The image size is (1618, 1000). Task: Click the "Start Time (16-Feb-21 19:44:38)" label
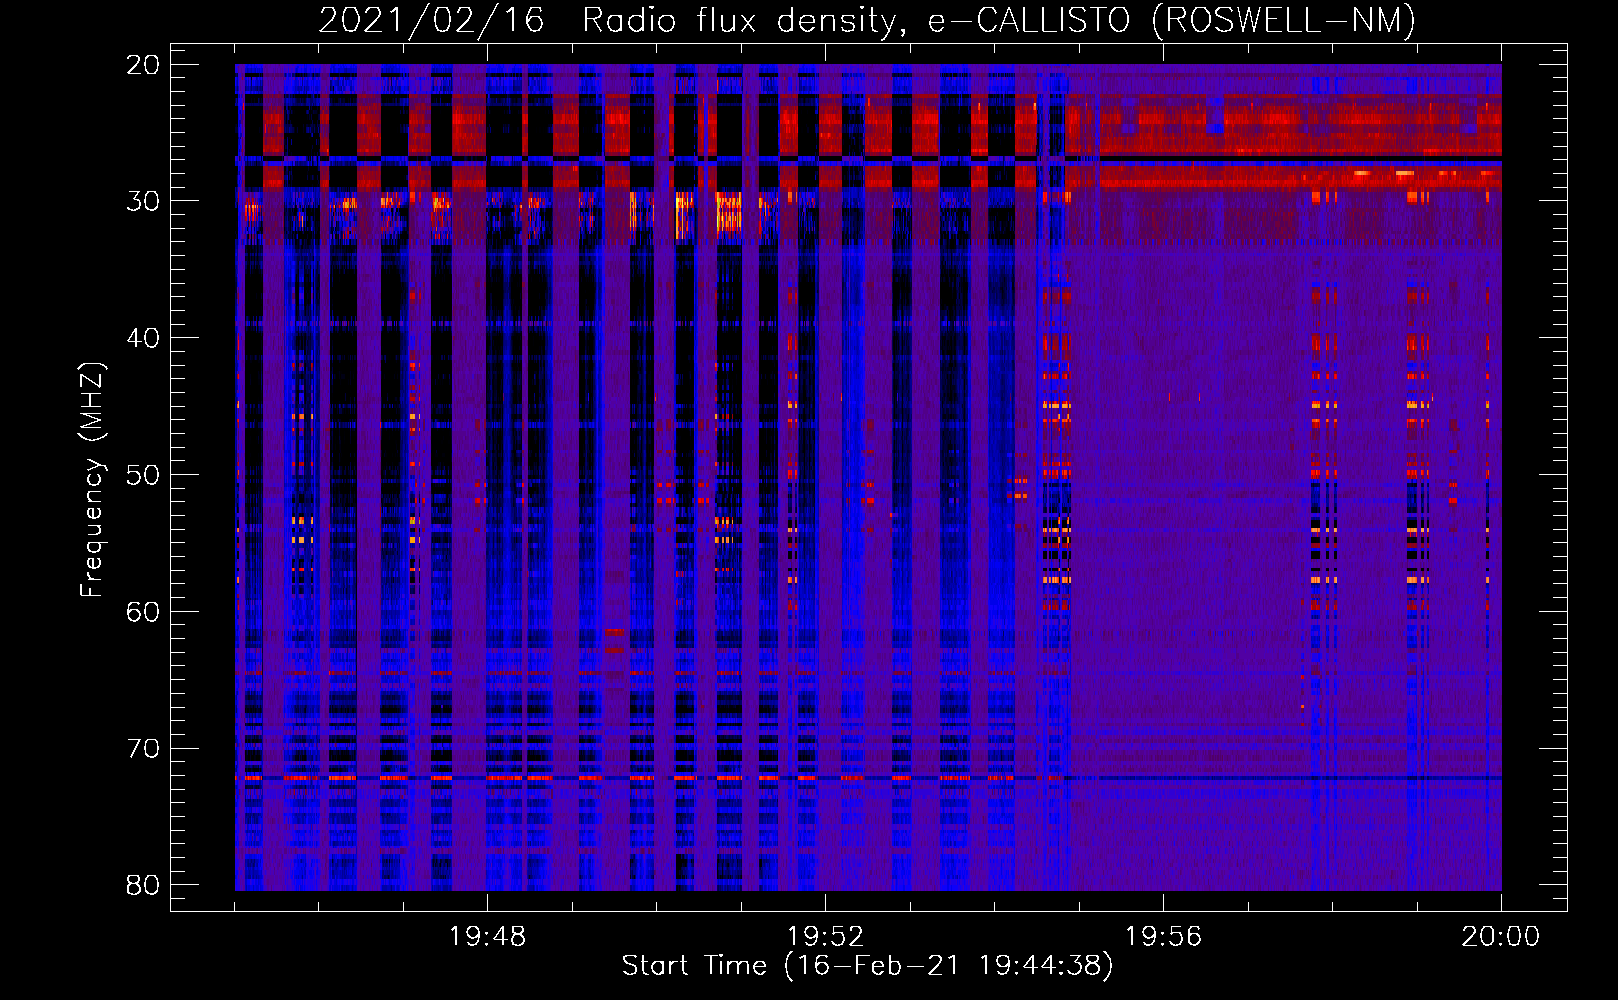click(867, 966)
